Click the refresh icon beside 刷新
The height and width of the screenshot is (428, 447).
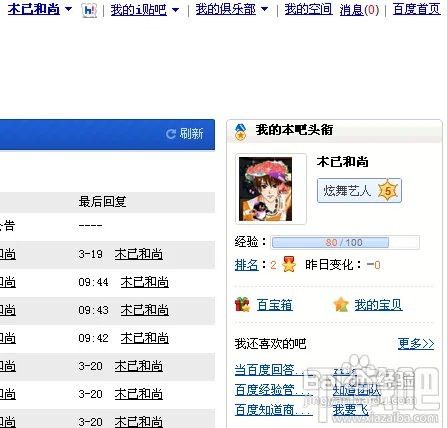pyautogui.click(x=171, y=134)
